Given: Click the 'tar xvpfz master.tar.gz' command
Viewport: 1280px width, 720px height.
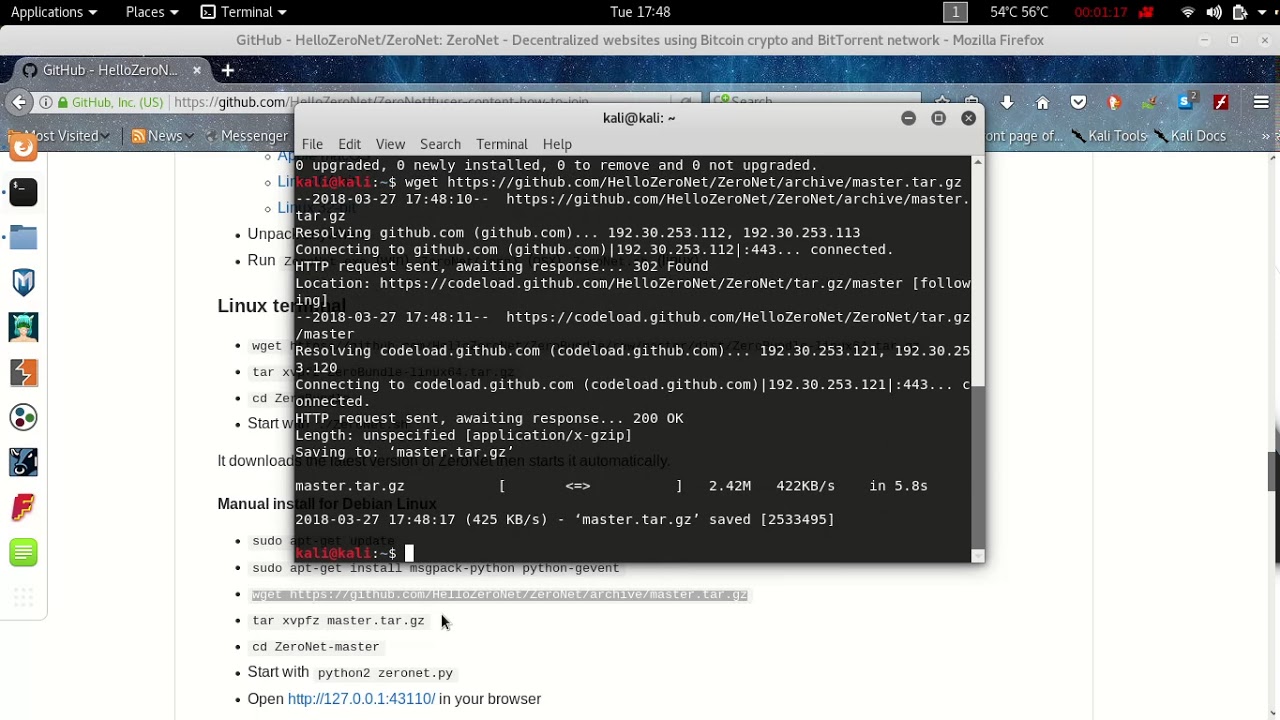Looking at the screenshot, I should tap(338, 621).
